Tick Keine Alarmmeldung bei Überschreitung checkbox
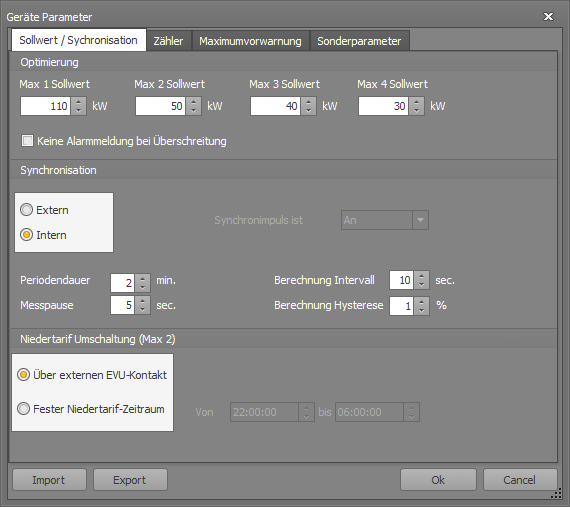The height and width of the screenshot is (507, 570). pos(27,141)
